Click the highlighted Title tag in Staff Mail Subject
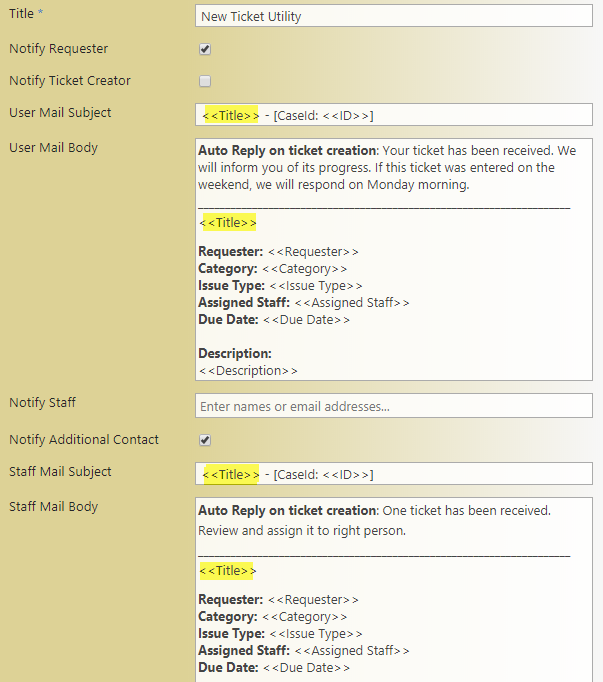This screenshot has height=682, width=603. point(231,475)
